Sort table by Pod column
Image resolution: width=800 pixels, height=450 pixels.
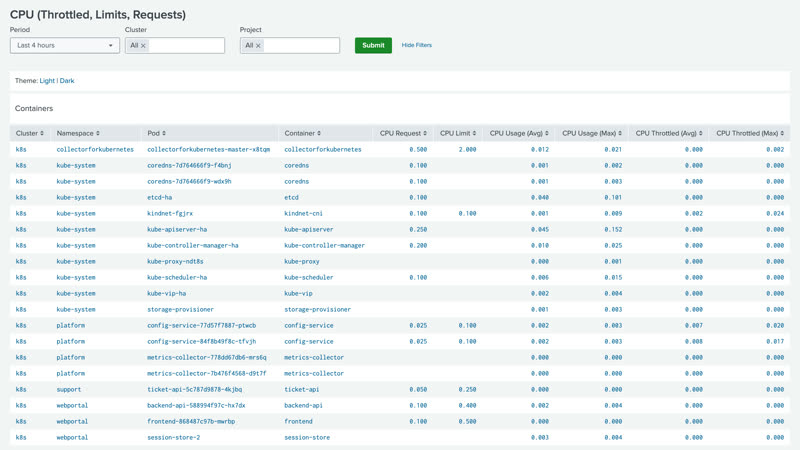coord(157,133)
